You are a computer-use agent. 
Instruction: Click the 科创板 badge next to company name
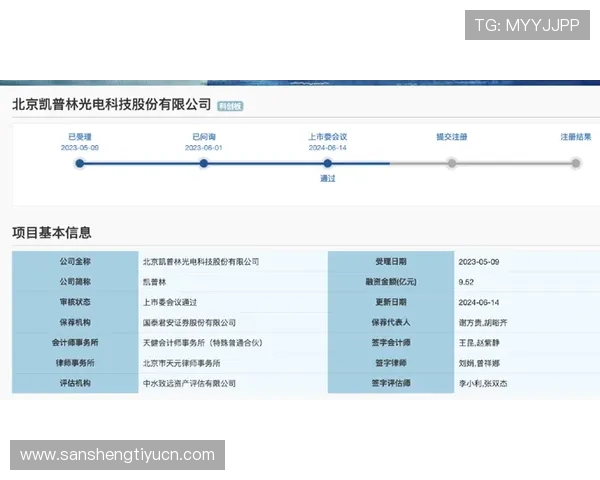click(230, 106)
